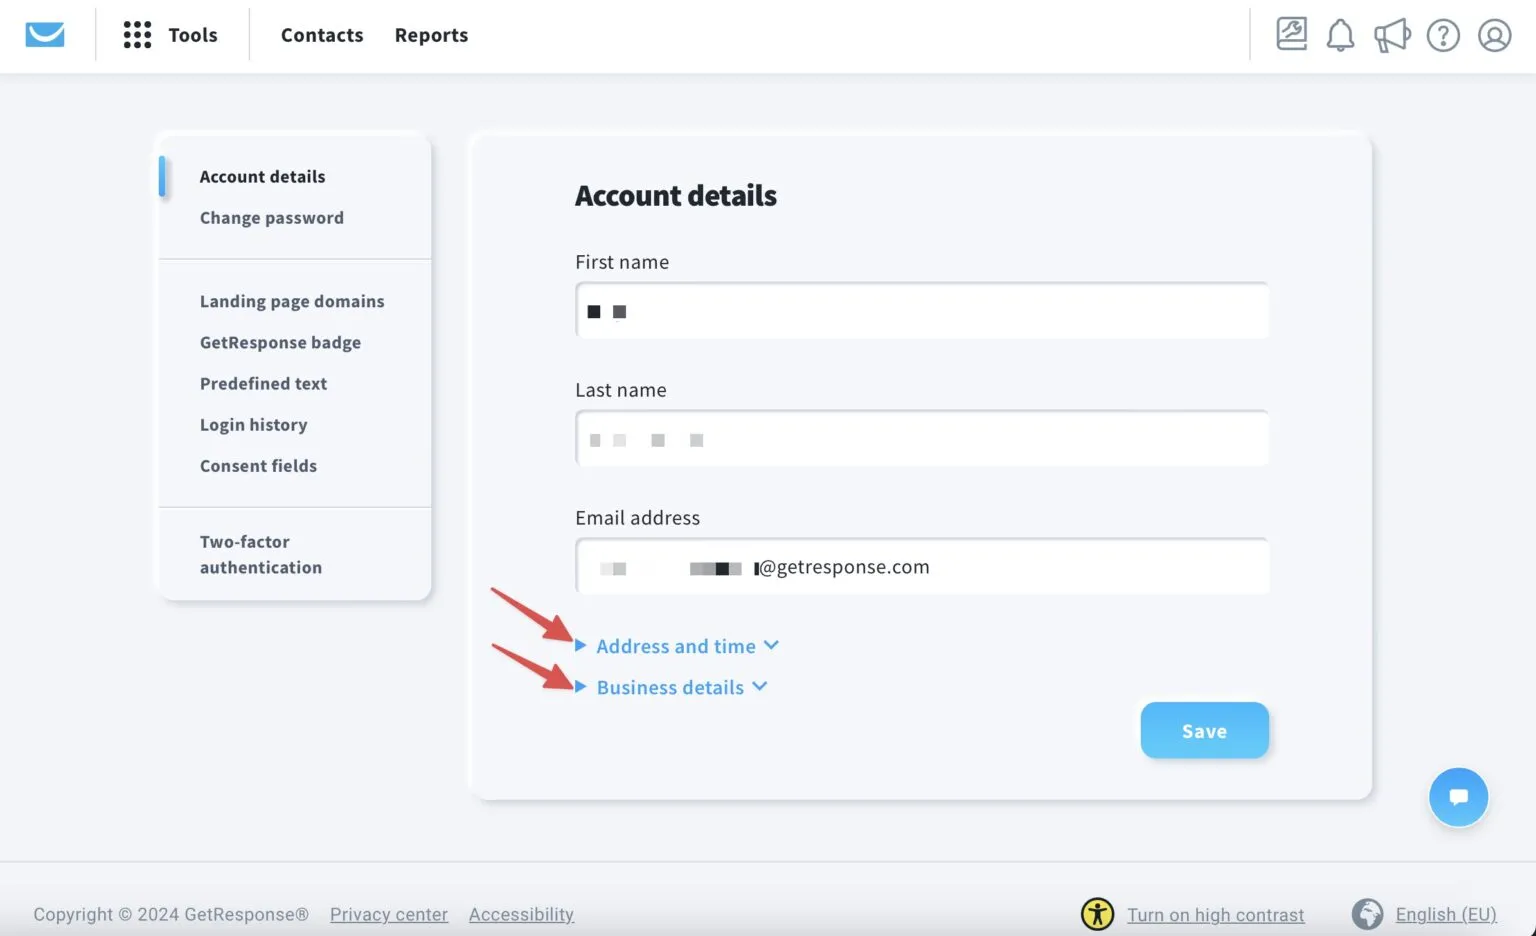Open the account profile icon

(1494, 34)
